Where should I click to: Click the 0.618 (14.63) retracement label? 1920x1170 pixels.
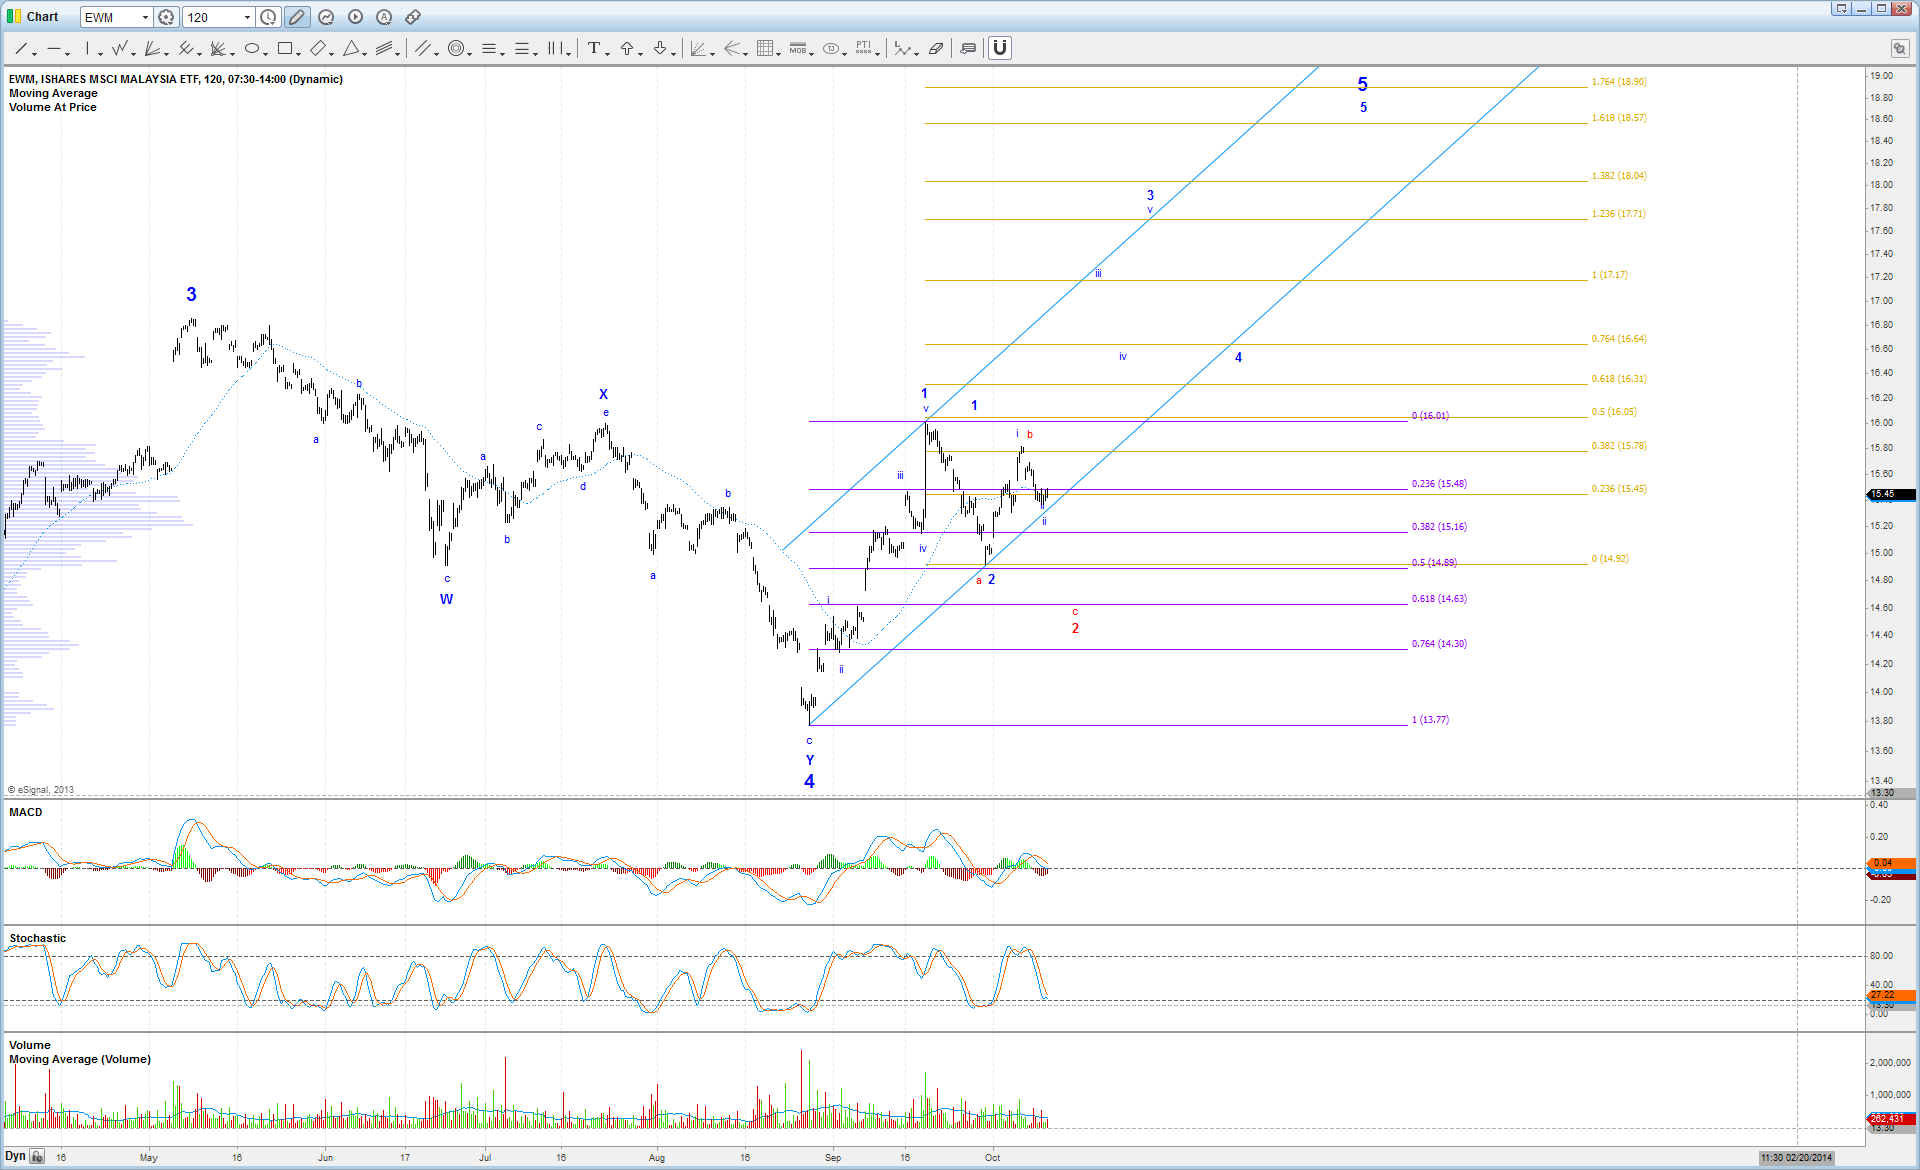[x=1439, y=599]
